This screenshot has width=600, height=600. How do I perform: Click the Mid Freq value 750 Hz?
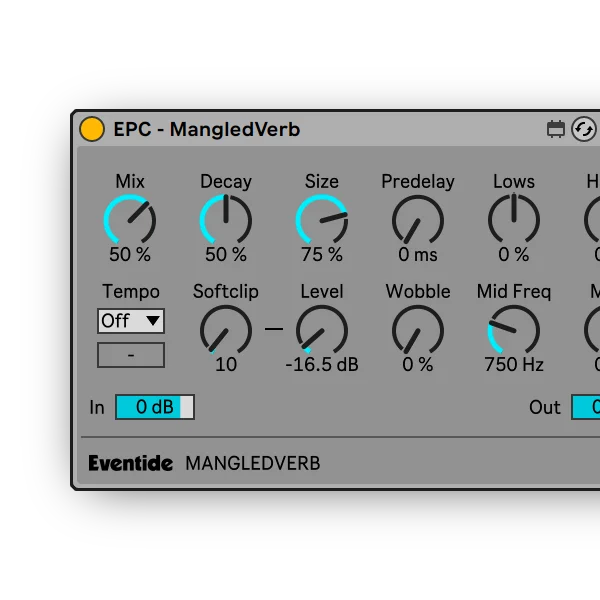tap(514, 364)
